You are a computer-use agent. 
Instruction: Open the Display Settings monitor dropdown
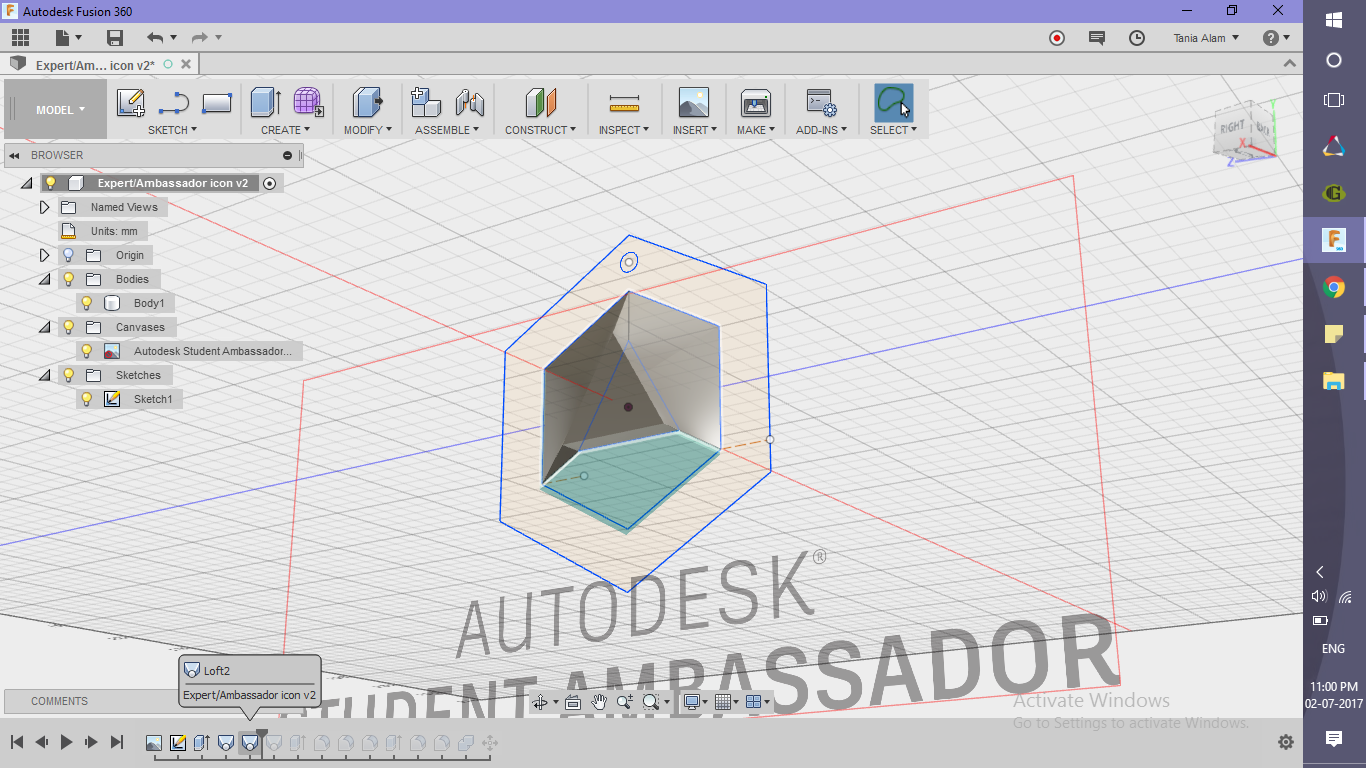(695, 702)
